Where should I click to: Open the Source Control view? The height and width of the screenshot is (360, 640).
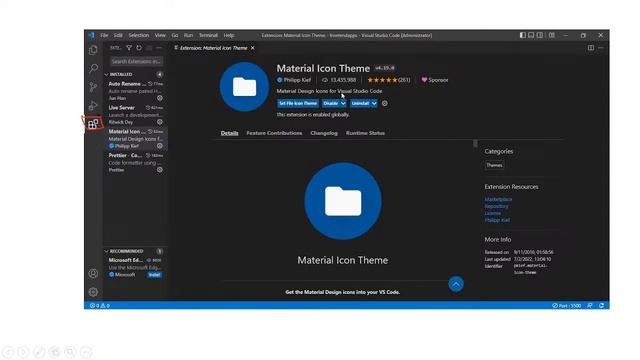[93, 87]
